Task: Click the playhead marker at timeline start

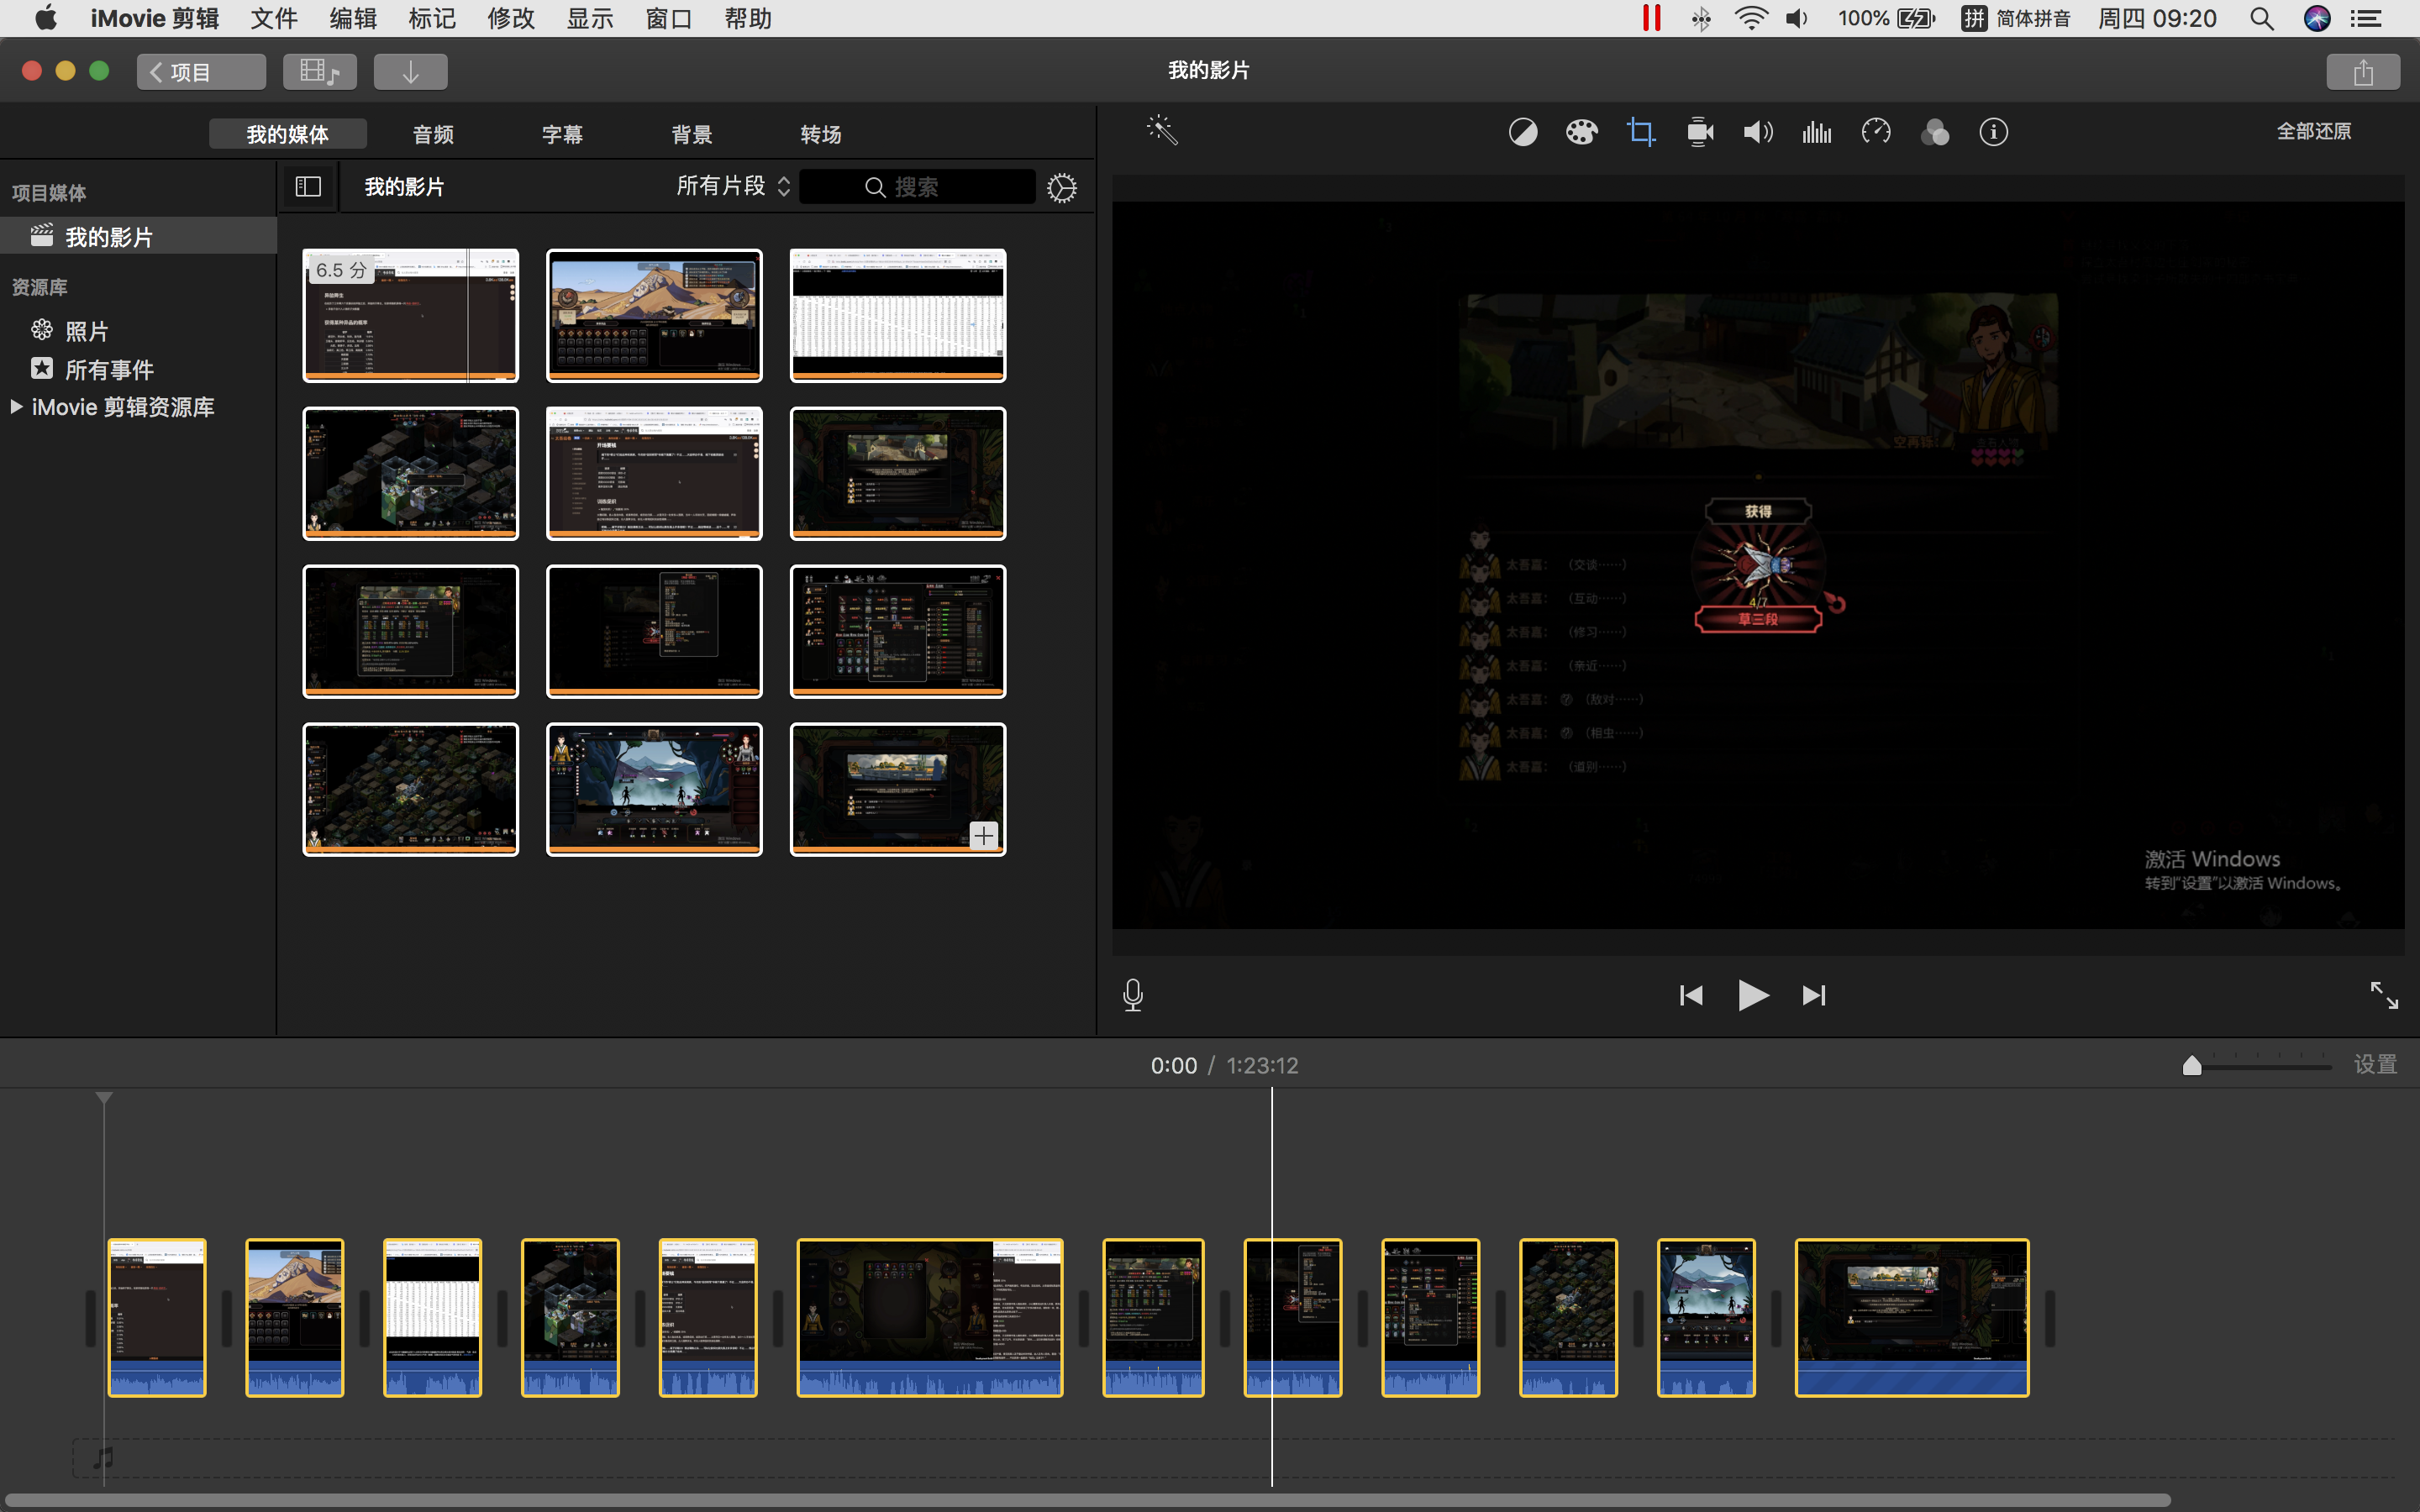Action: click(104, 1099)
